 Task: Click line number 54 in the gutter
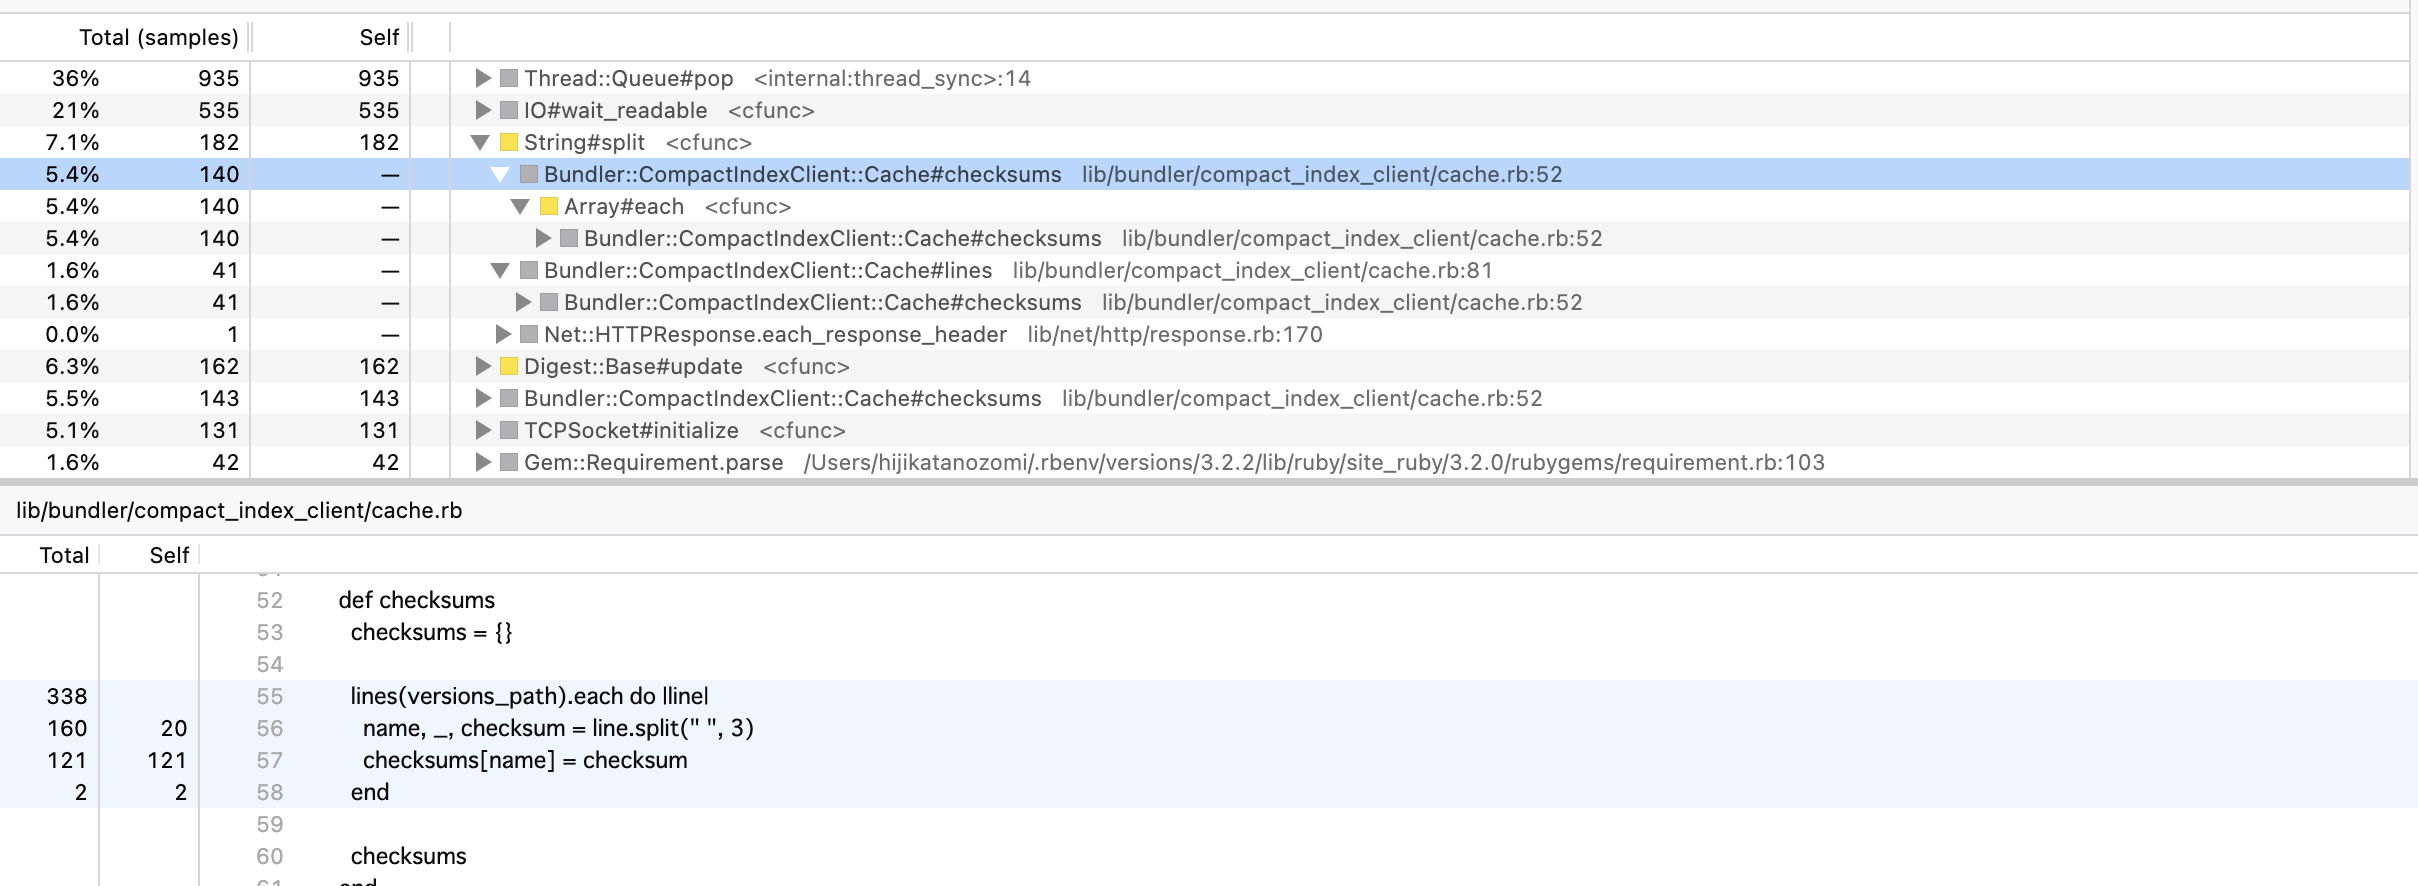270,664
